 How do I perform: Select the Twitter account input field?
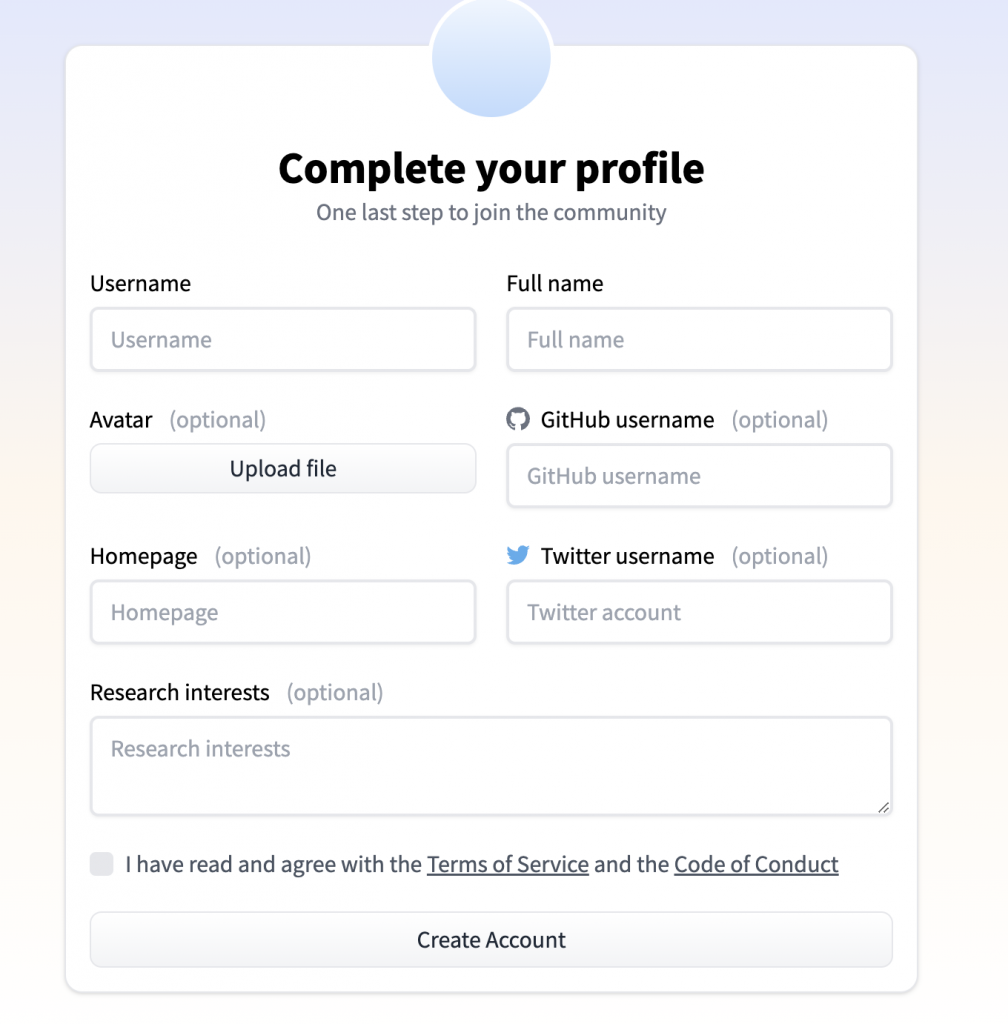pyautogui.click(x=699, y=613)
